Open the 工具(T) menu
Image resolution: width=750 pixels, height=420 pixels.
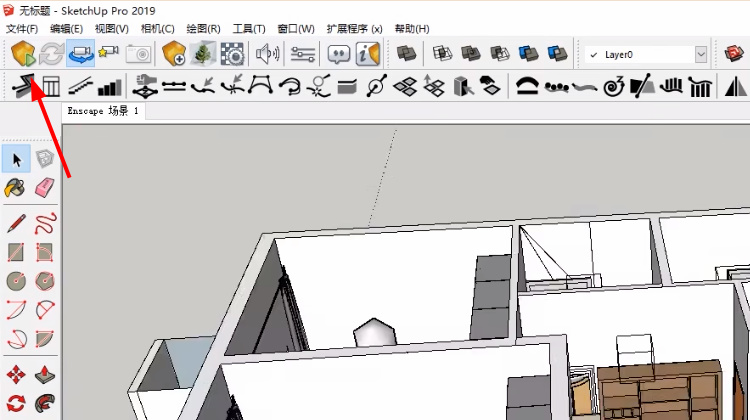click(x=249, y=29)
